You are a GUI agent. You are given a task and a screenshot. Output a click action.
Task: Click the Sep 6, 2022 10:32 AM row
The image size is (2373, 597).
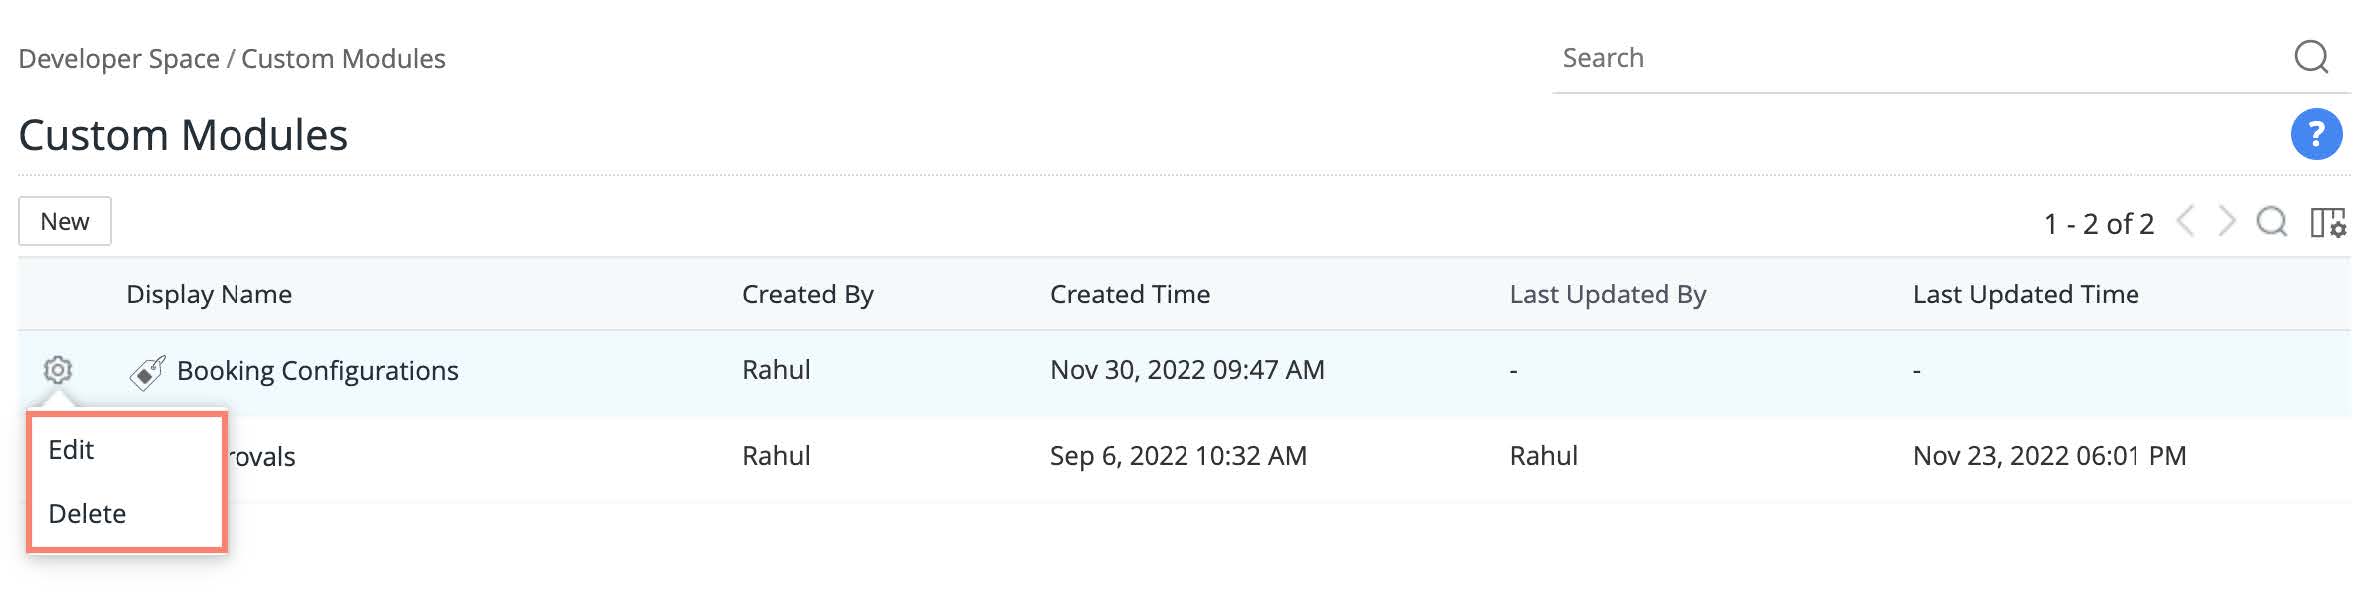(x=1177, y=456)
